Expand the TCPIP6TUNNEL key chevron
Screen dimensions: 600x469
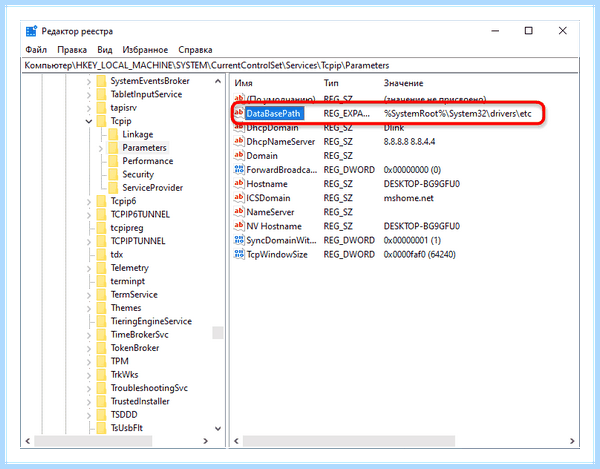[x=89, y=215]
